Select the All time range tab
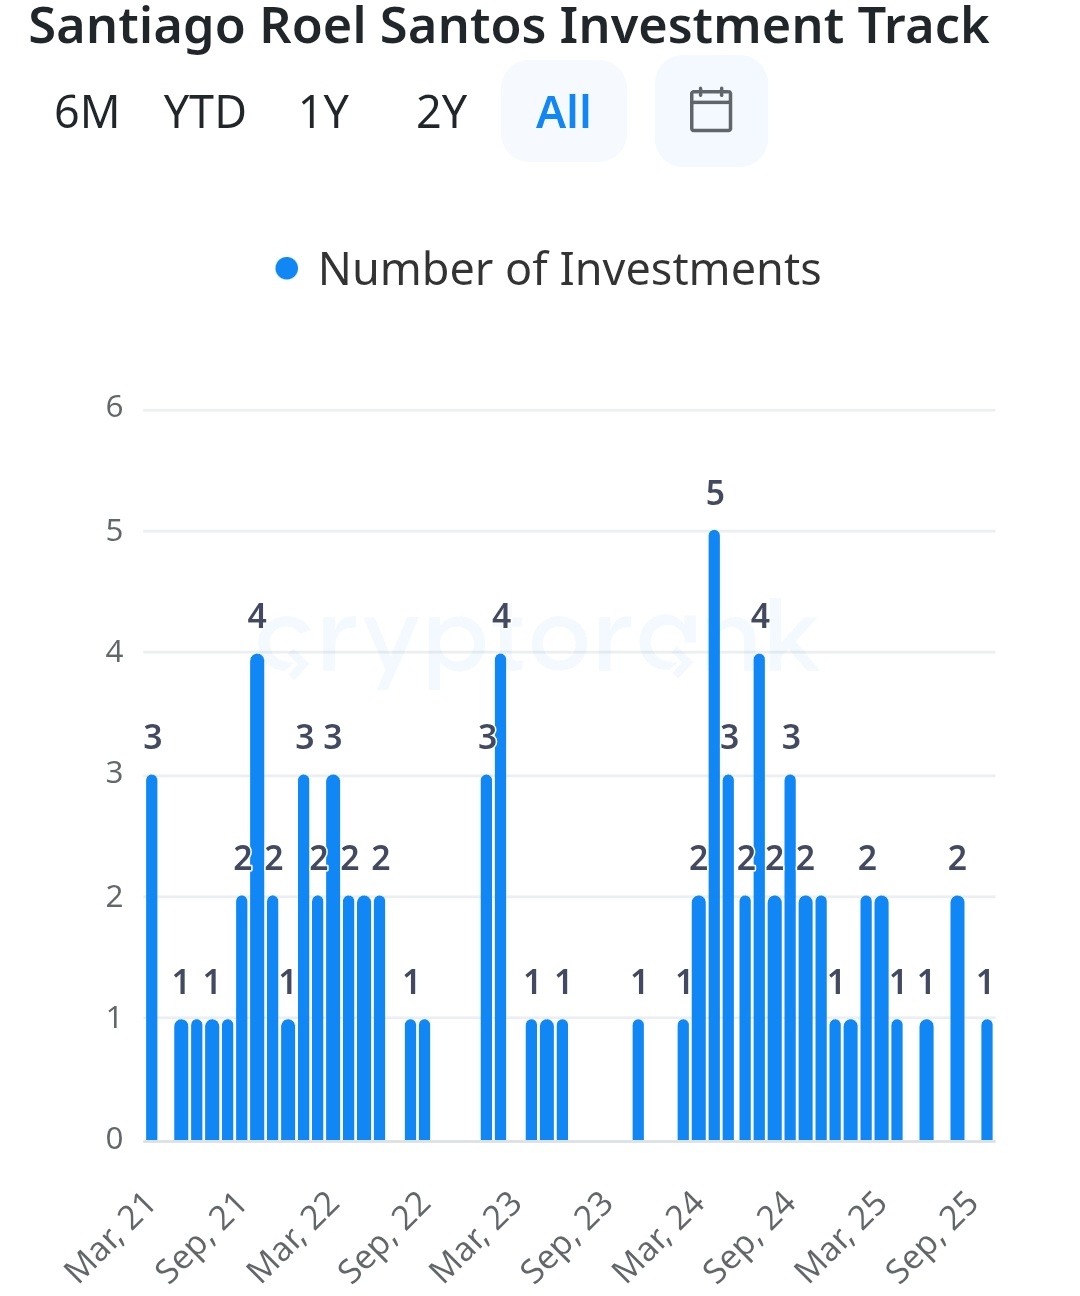 pos(564,112)
